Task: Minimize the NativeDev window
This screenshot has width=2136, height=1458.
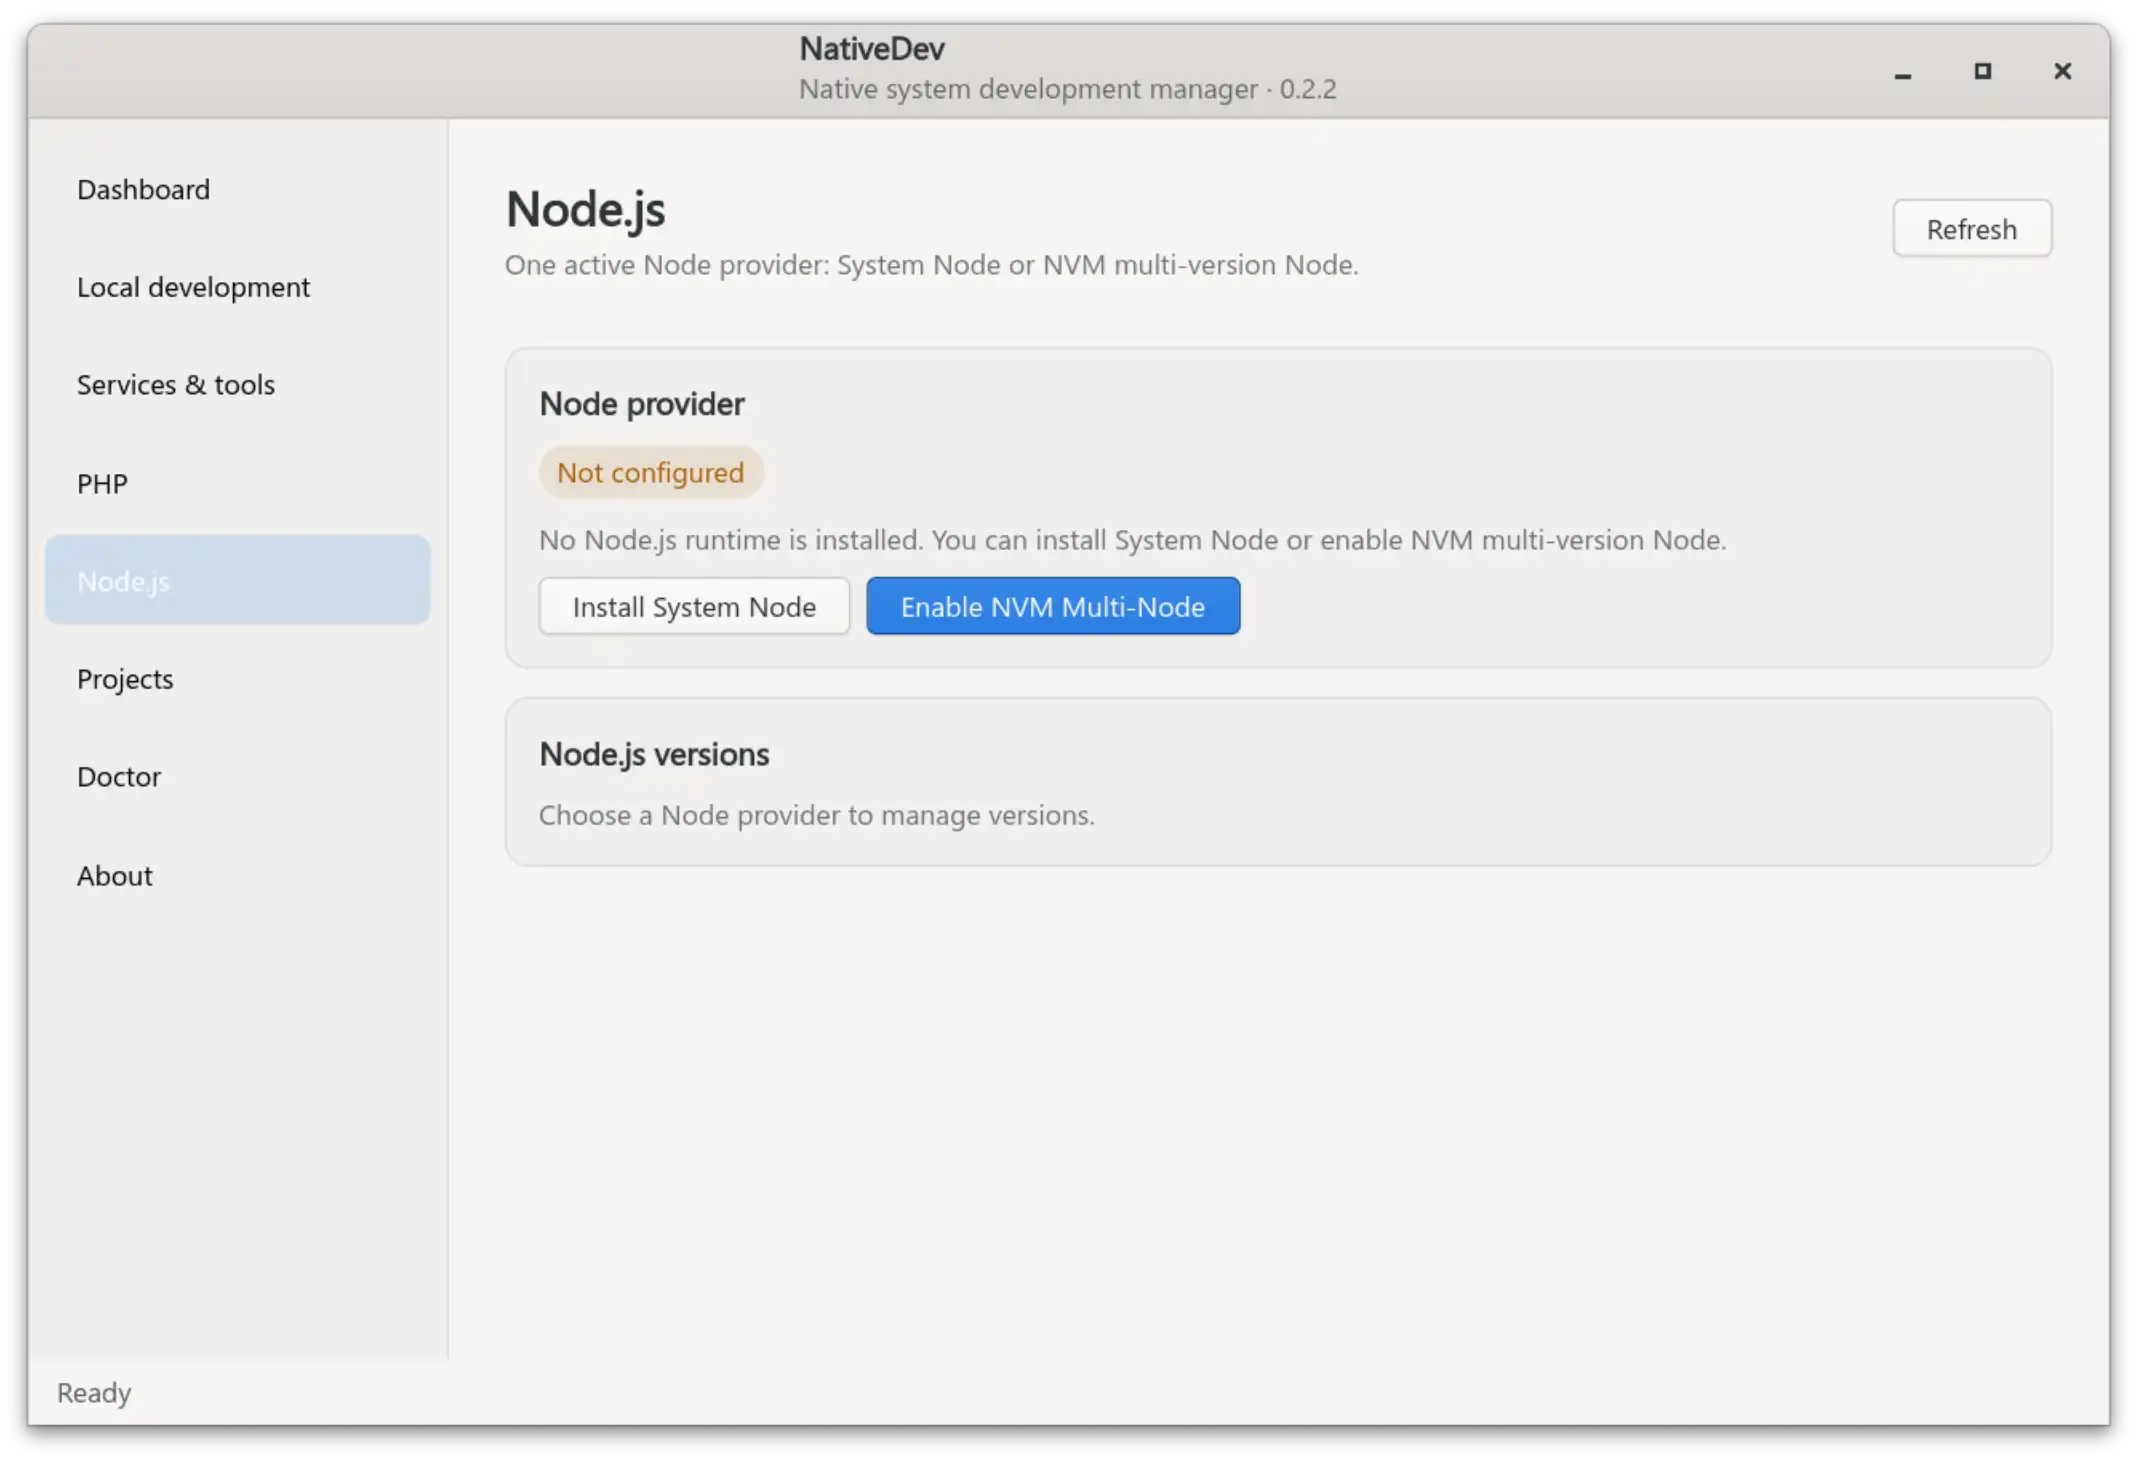Action: tap(1903, 72)
